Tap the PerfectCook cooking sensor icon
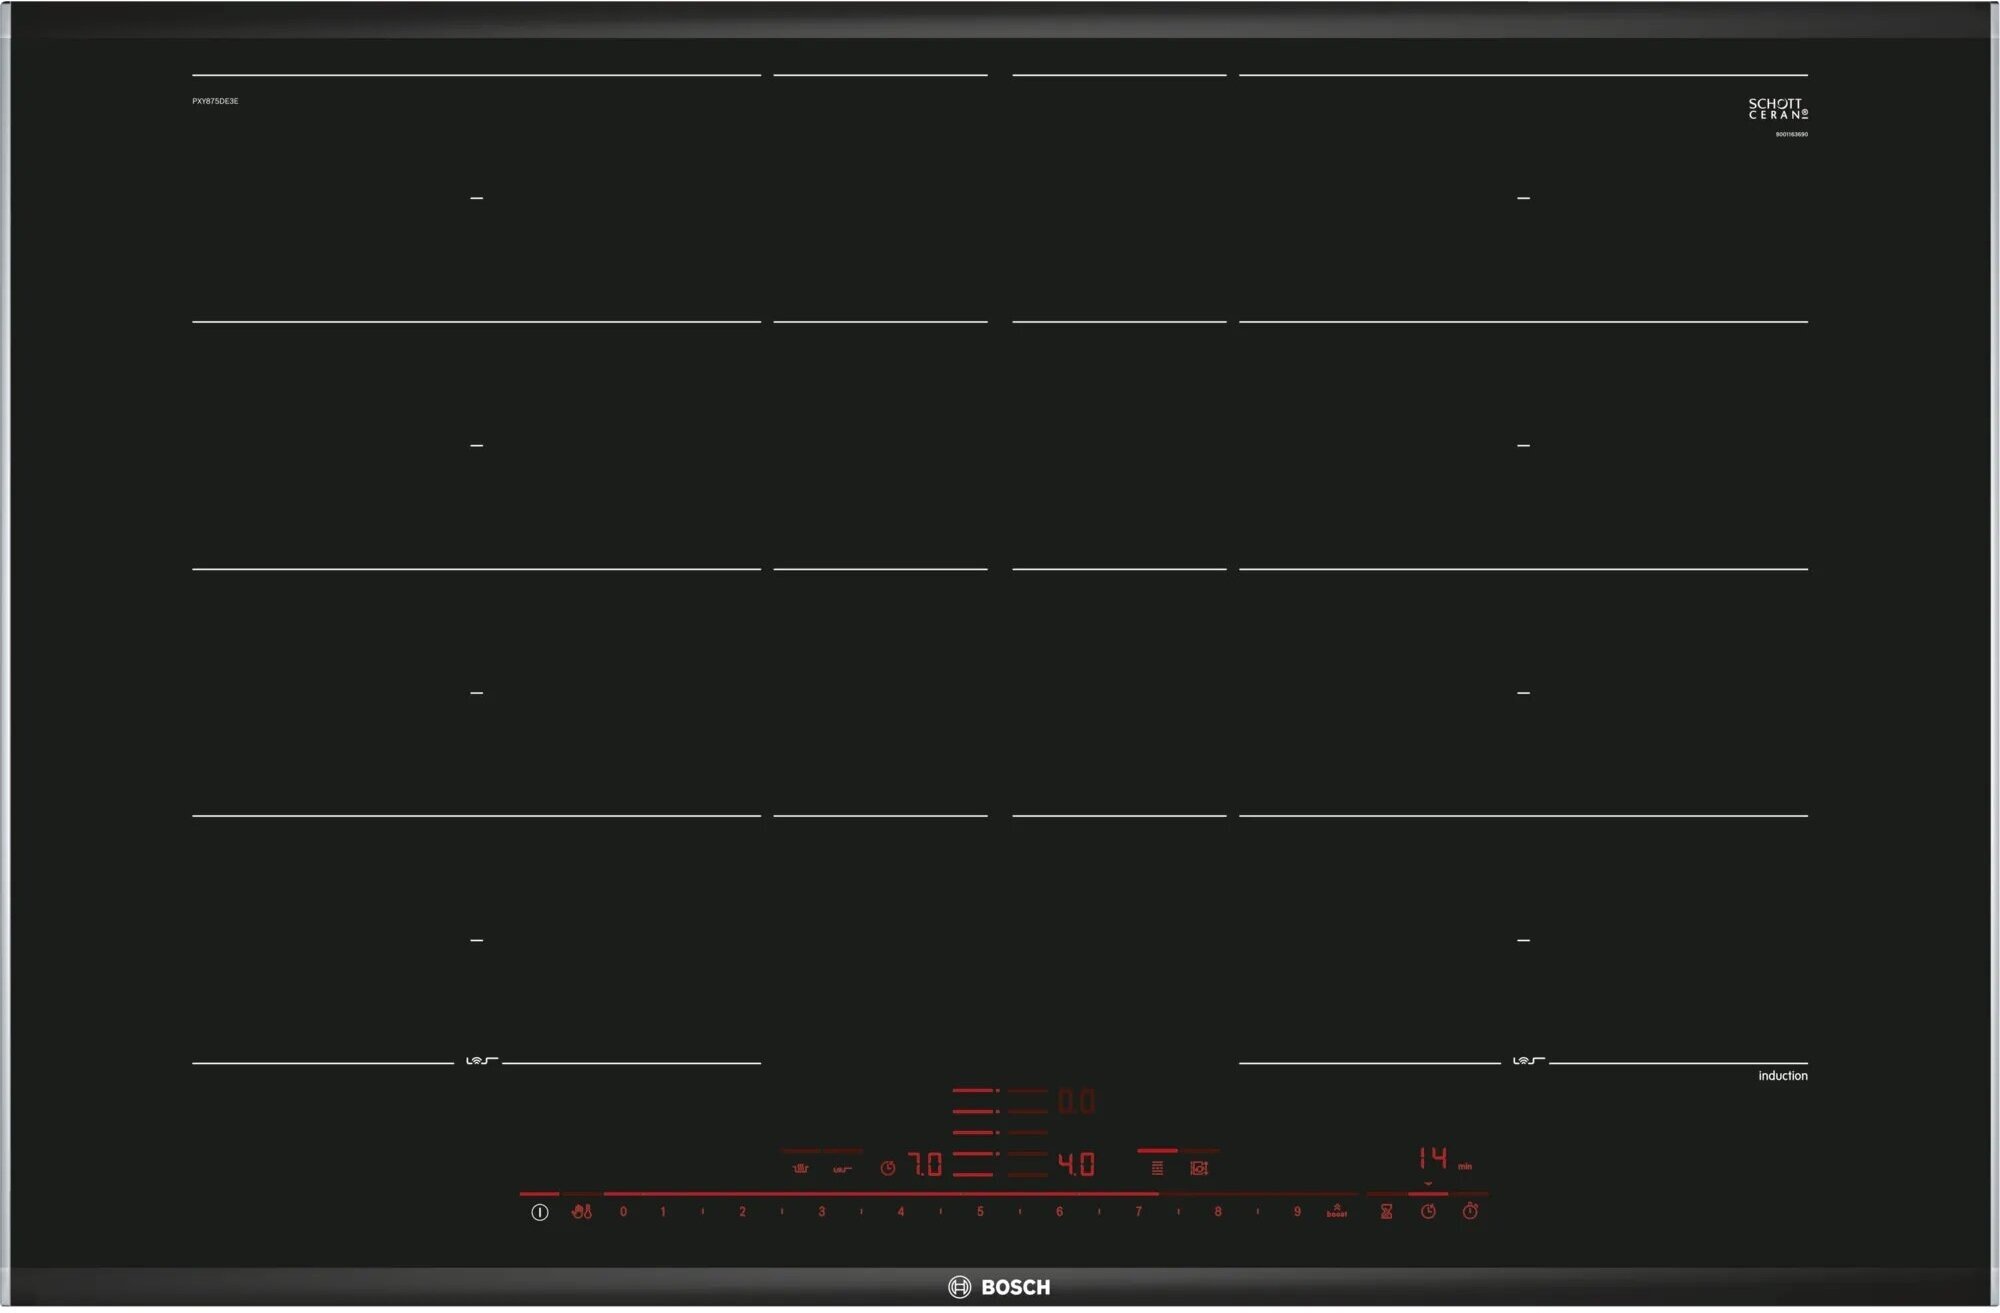Image resolution: width=2000 pixels, height=1313 pixels. [802, 1171]
